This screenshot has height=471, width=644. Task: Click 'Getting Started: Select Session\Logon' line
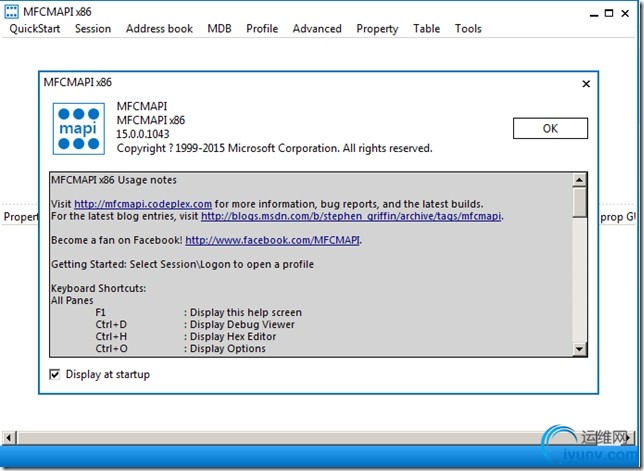click(182, 264)
